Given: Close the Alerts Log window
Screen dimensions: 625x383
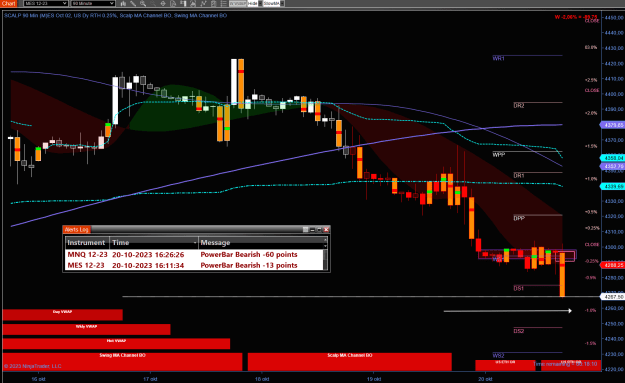Looking at the screenshot, I should pos(326,230).
